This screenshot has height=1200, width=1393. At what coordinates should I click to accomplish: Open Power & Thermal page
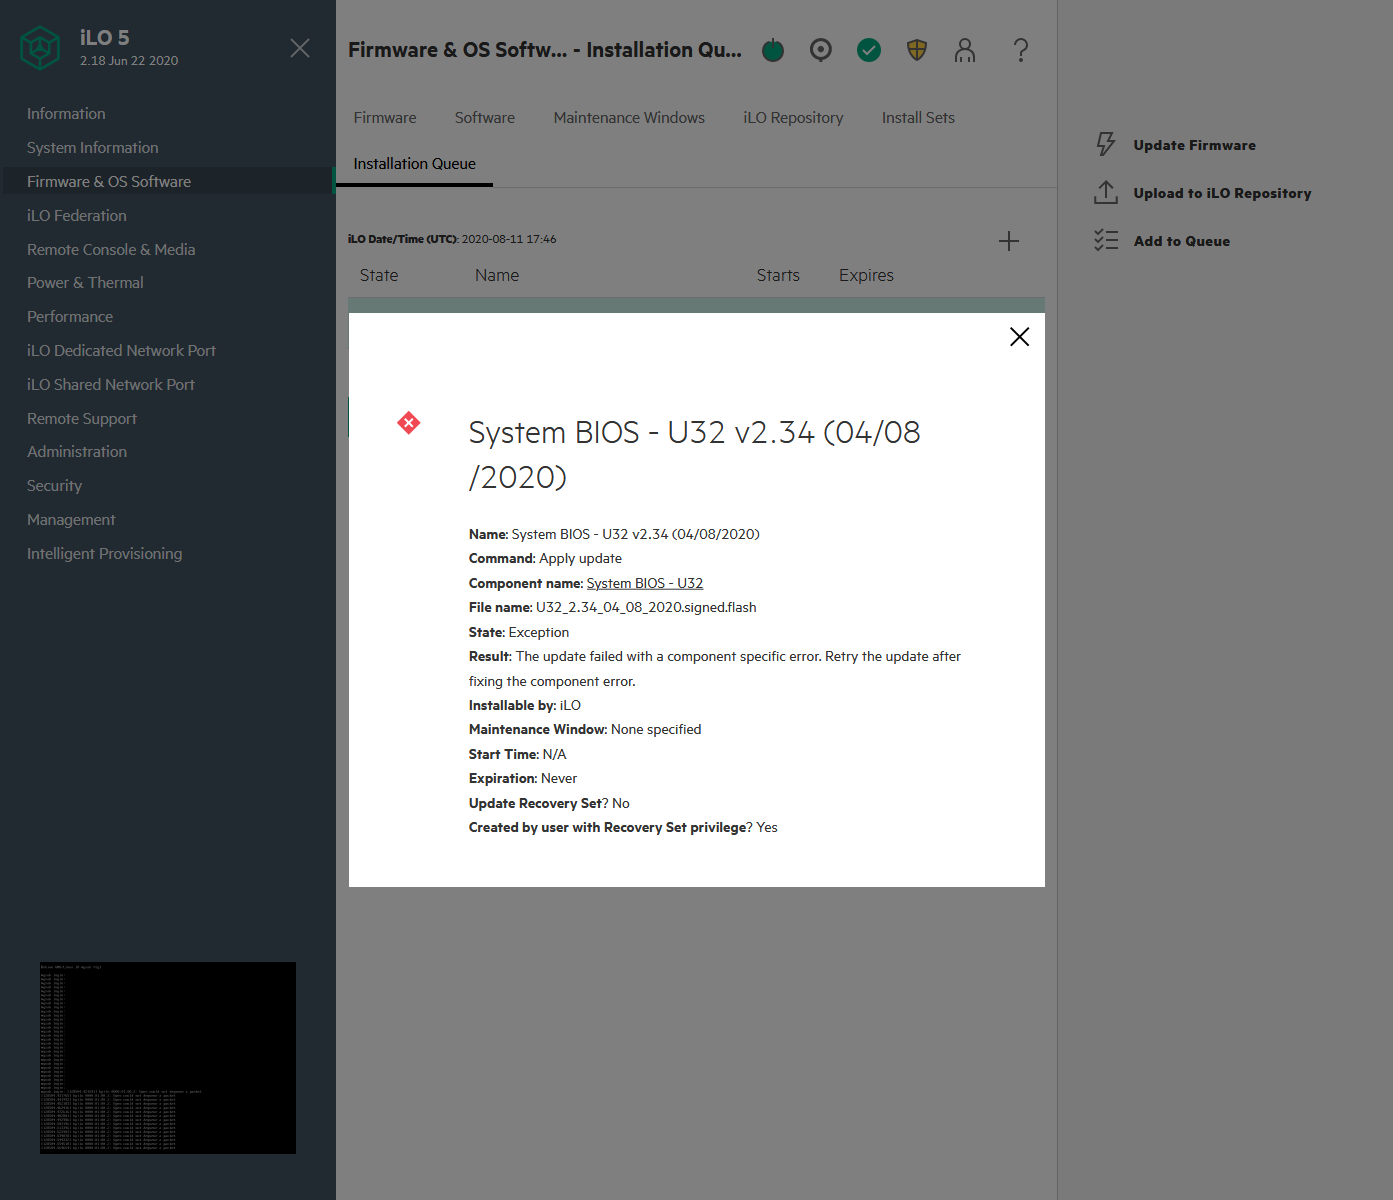pos(85,283)
